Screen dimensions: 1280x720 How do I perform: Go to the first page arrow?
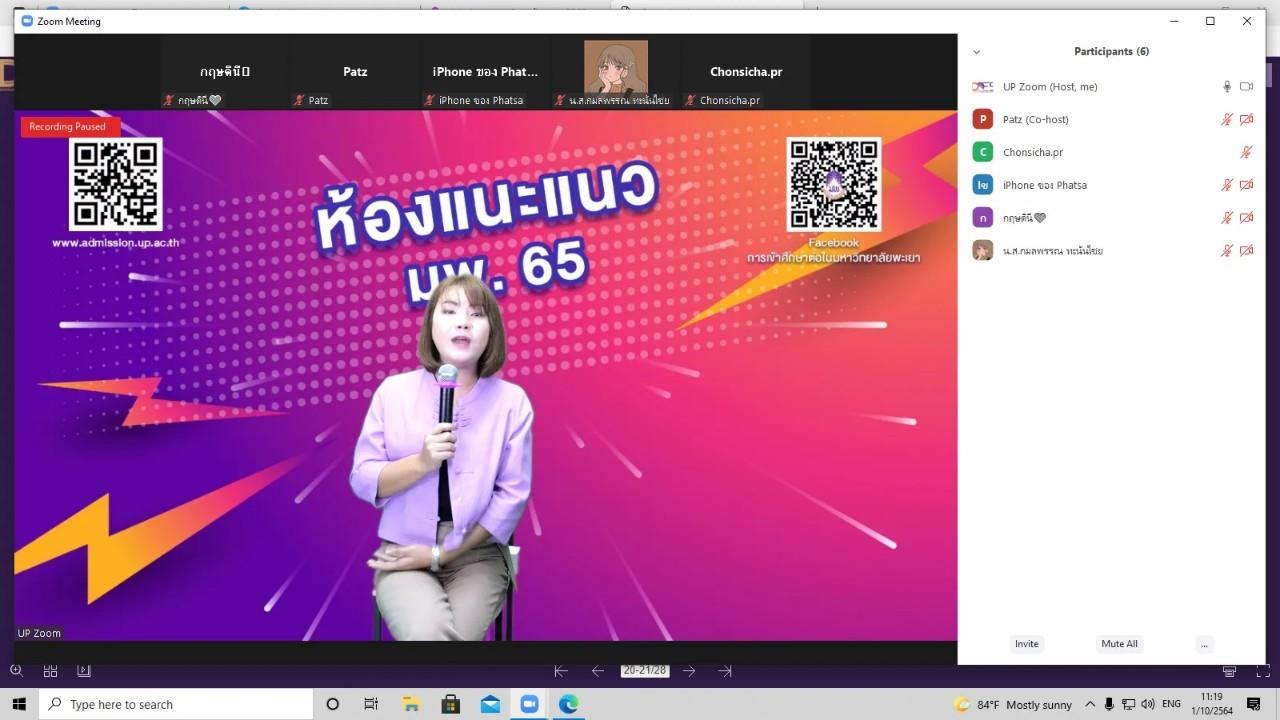561,671
